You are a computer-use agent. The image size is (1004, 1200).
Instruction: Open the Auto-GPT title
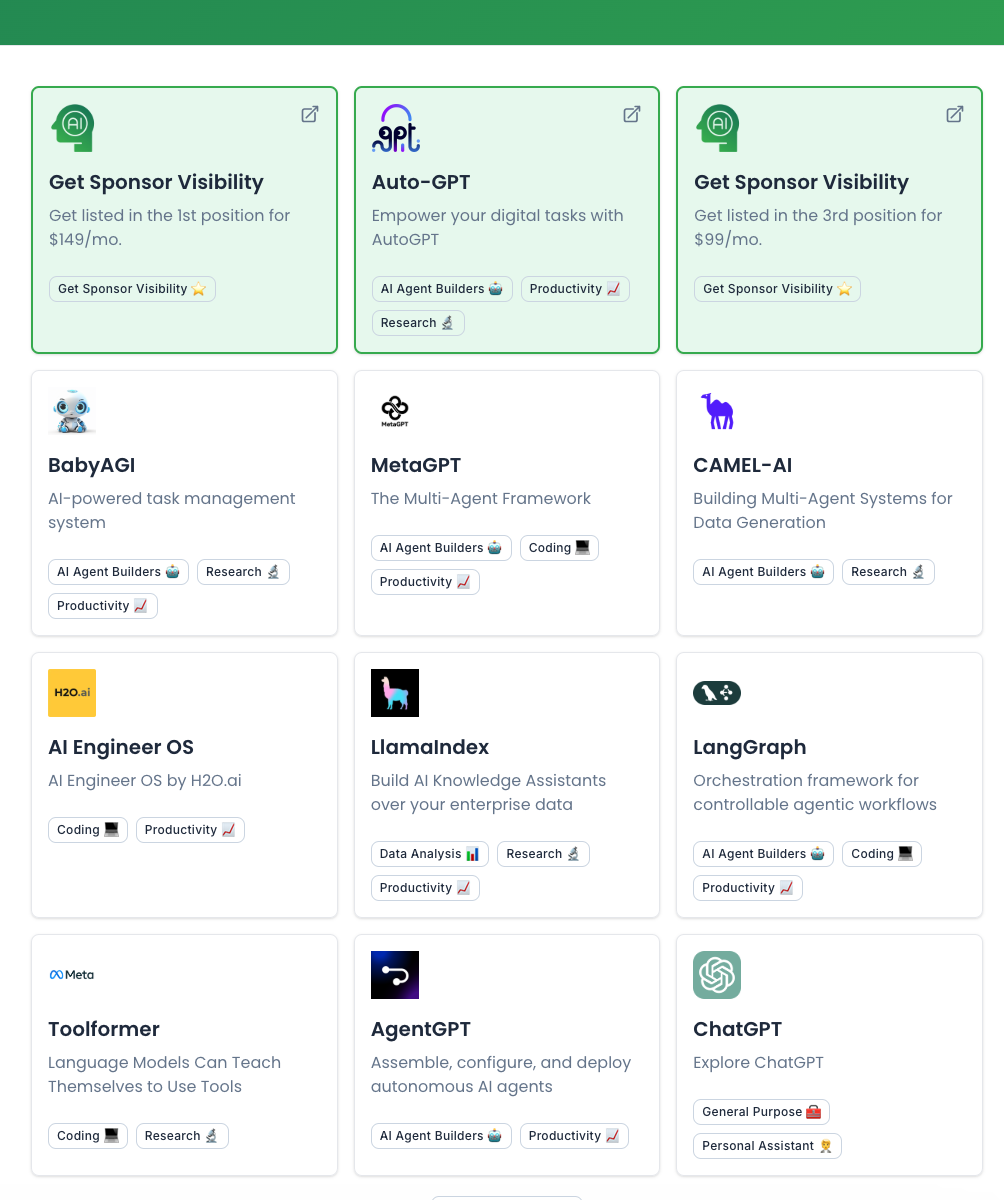pos(421,182)
